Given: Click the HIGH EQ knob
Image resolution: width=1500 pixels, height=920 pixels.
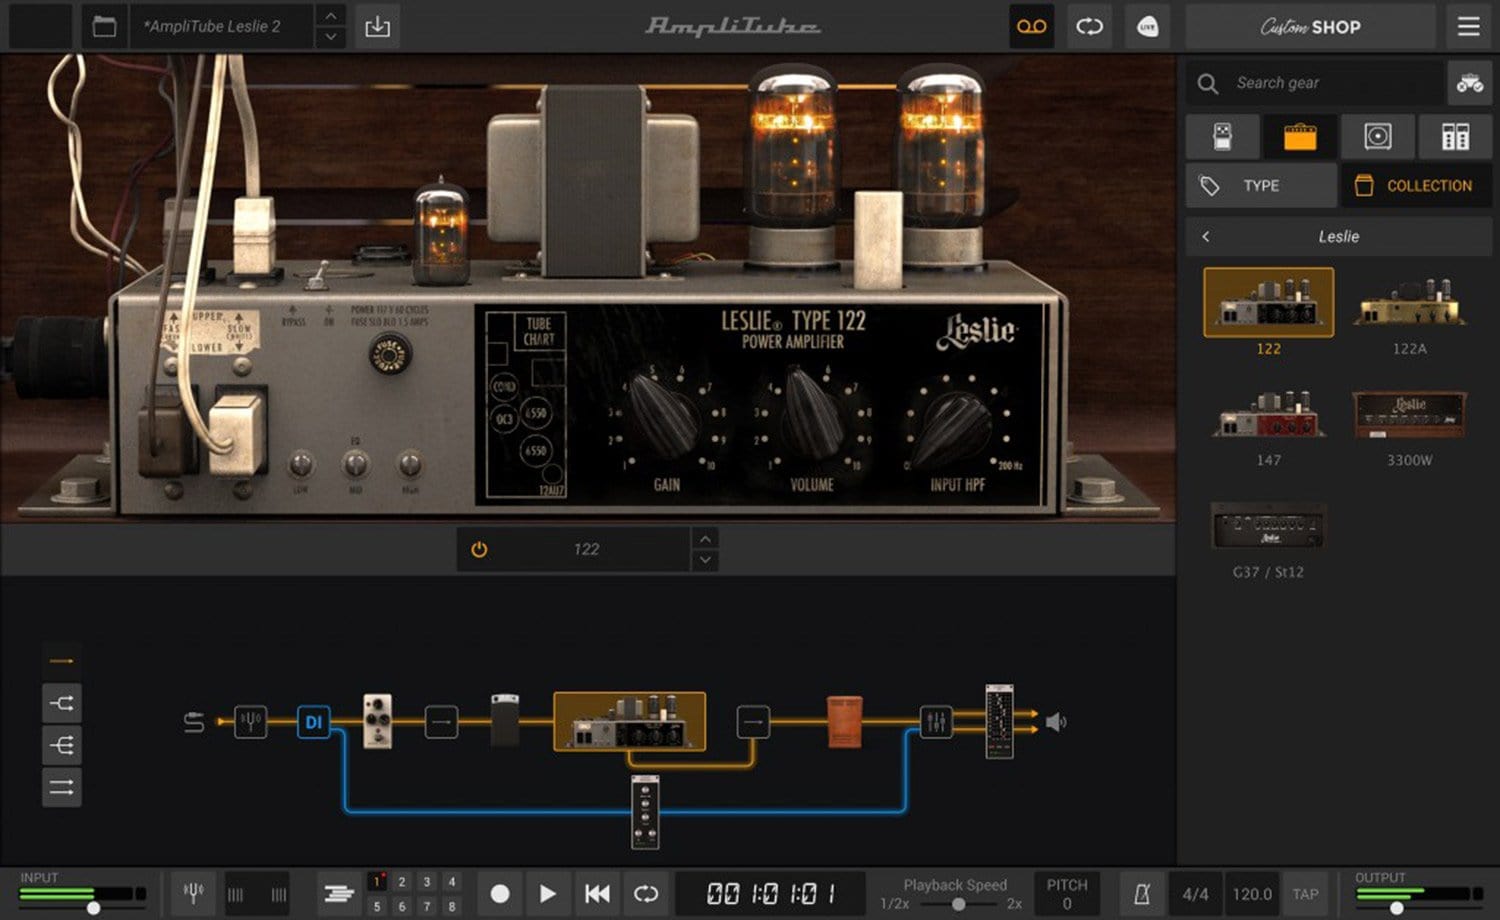Looking at the screenshot, I should (409, 464).
